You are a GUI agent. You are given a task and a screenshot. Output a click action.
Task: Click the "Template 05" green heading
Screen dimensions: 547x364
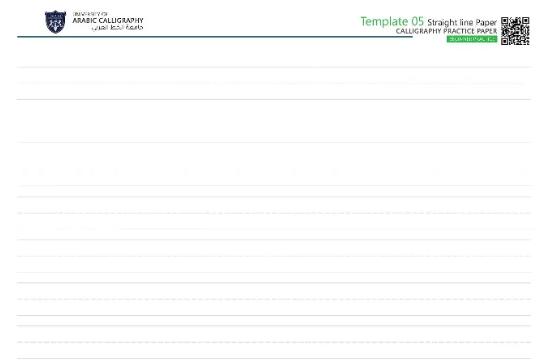point(392,21)
